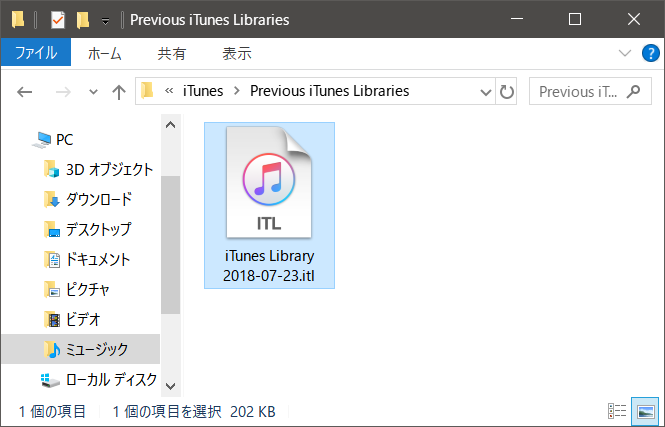Click iTunes in the address breadcrumb
Viewport: 665px width, 427px height.
(x=203, y=91)
